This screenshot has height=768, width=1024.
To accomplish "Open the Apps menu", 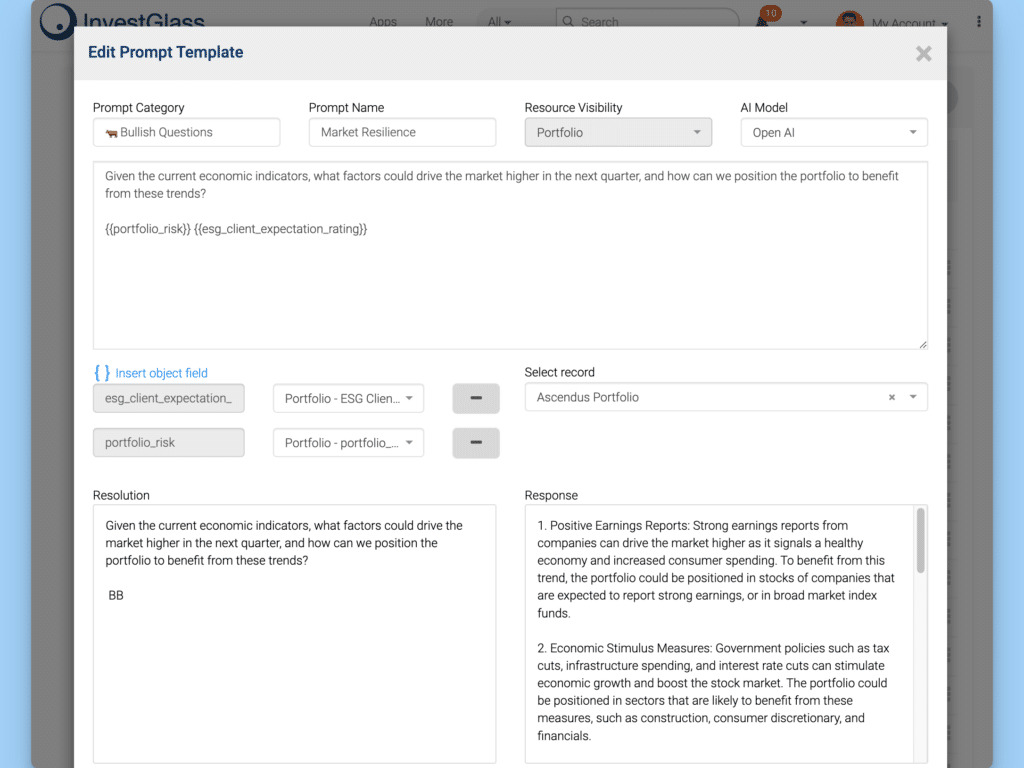I will click(x=383, y=21).
